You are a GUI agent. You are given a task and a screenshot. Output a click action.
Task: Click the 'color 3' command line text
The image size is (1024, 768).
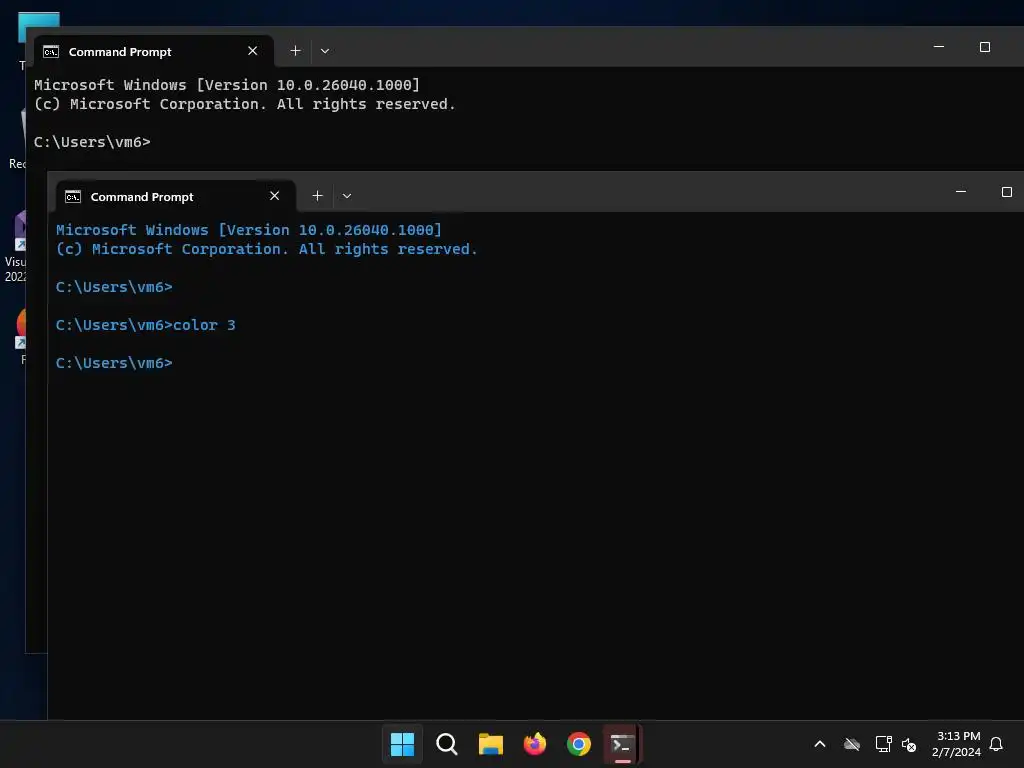pyautogui.click(x=204, y=325)
